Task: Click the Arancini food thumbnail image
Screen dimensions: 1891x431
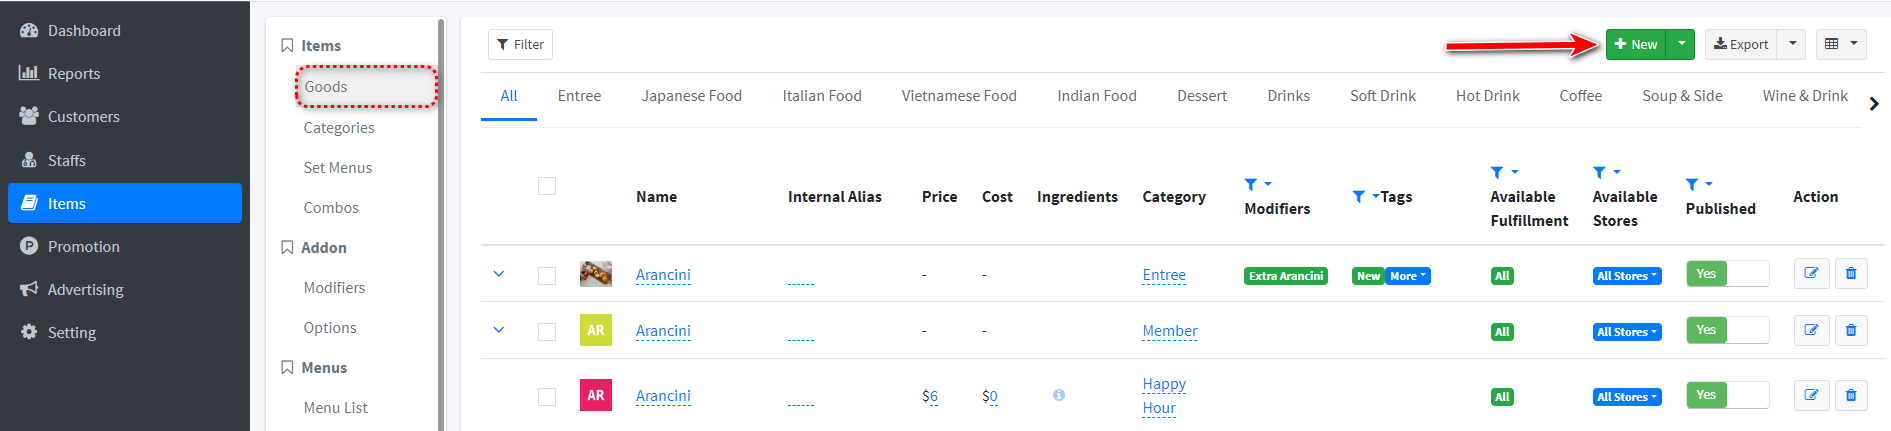Action: pyautogui.click(x=596, y=274)
